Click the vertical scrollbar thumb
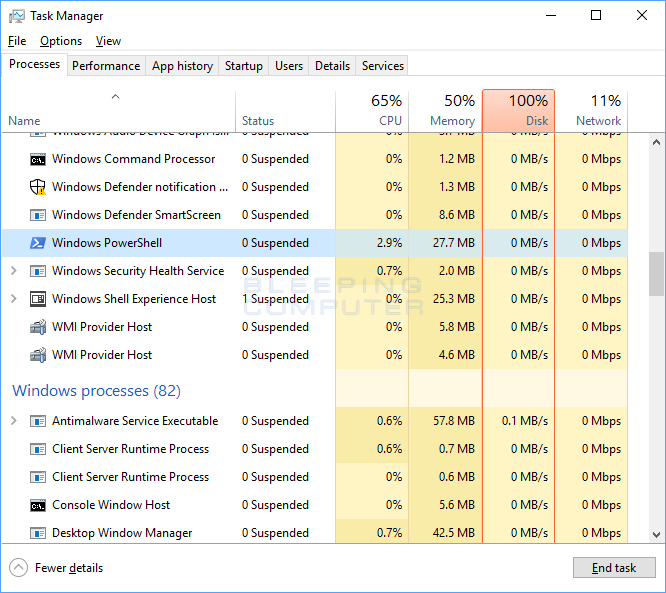The image size is (666, 593). click(656, 274)
